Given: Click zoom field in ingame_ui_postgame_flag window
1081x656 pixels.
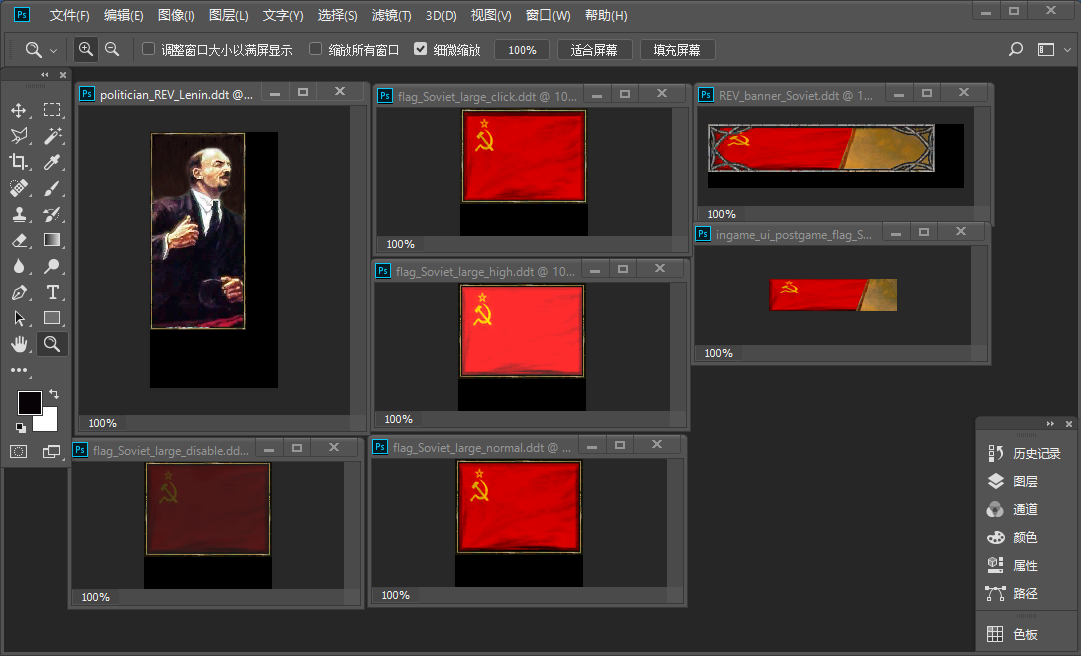Looking at the screenshot, I should pos(718,353).
